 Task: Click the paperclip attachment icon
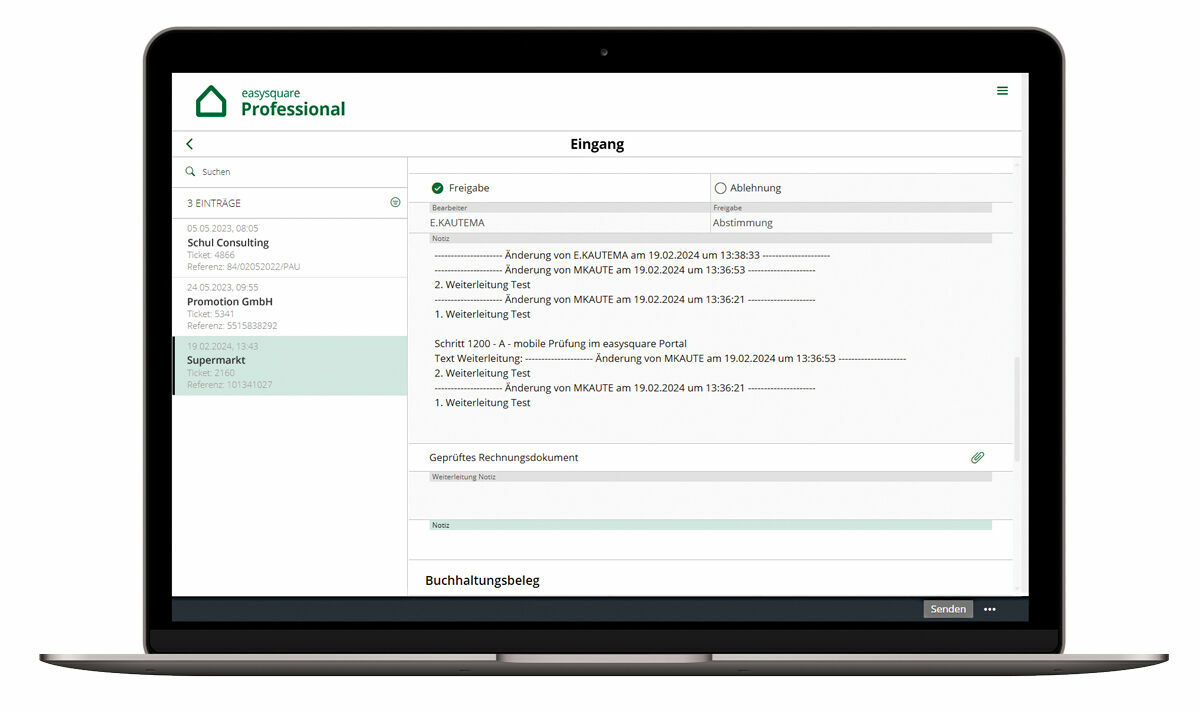[x=977, y=458]
